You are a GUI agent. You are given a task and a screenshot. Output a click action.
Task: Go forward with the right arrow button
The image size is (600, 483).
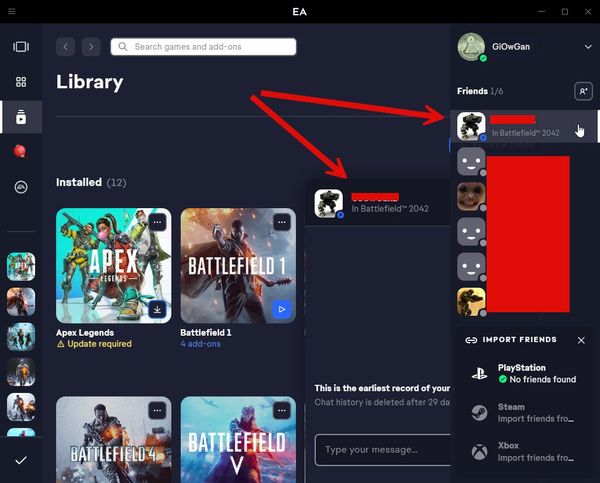[x=91, y=47]
